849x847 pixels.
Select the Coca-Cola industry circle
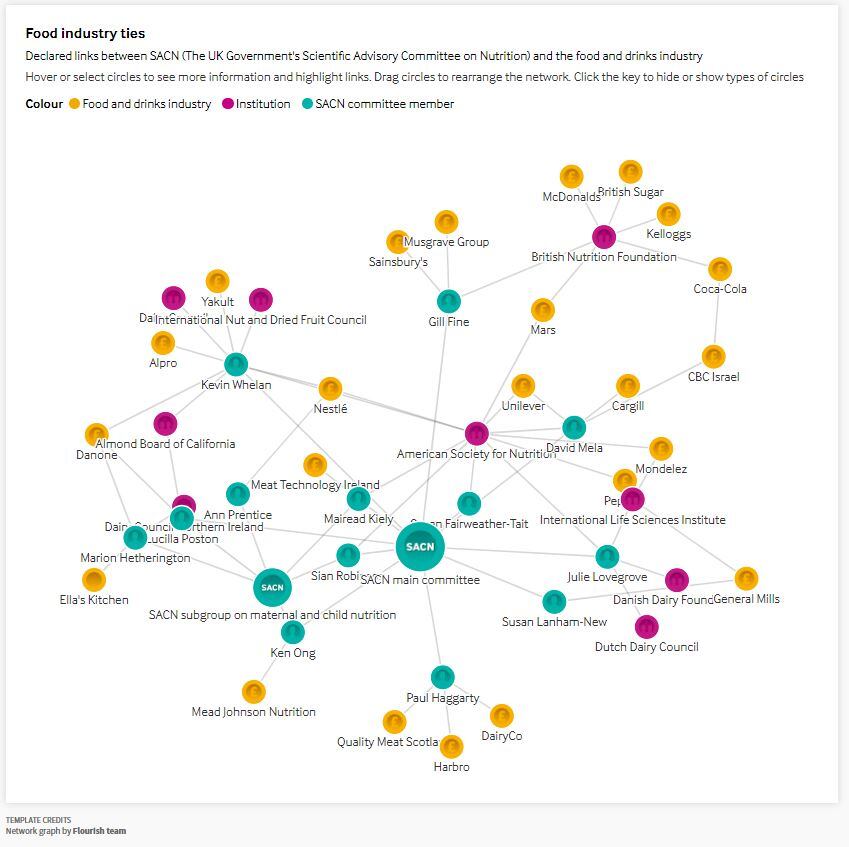(720, 269)
